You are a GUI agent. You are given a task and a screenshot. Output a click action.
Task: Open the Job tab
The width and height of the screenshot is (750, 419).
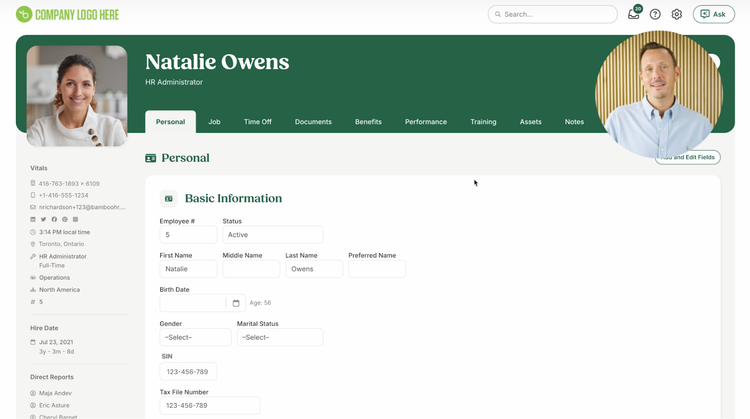214,122
